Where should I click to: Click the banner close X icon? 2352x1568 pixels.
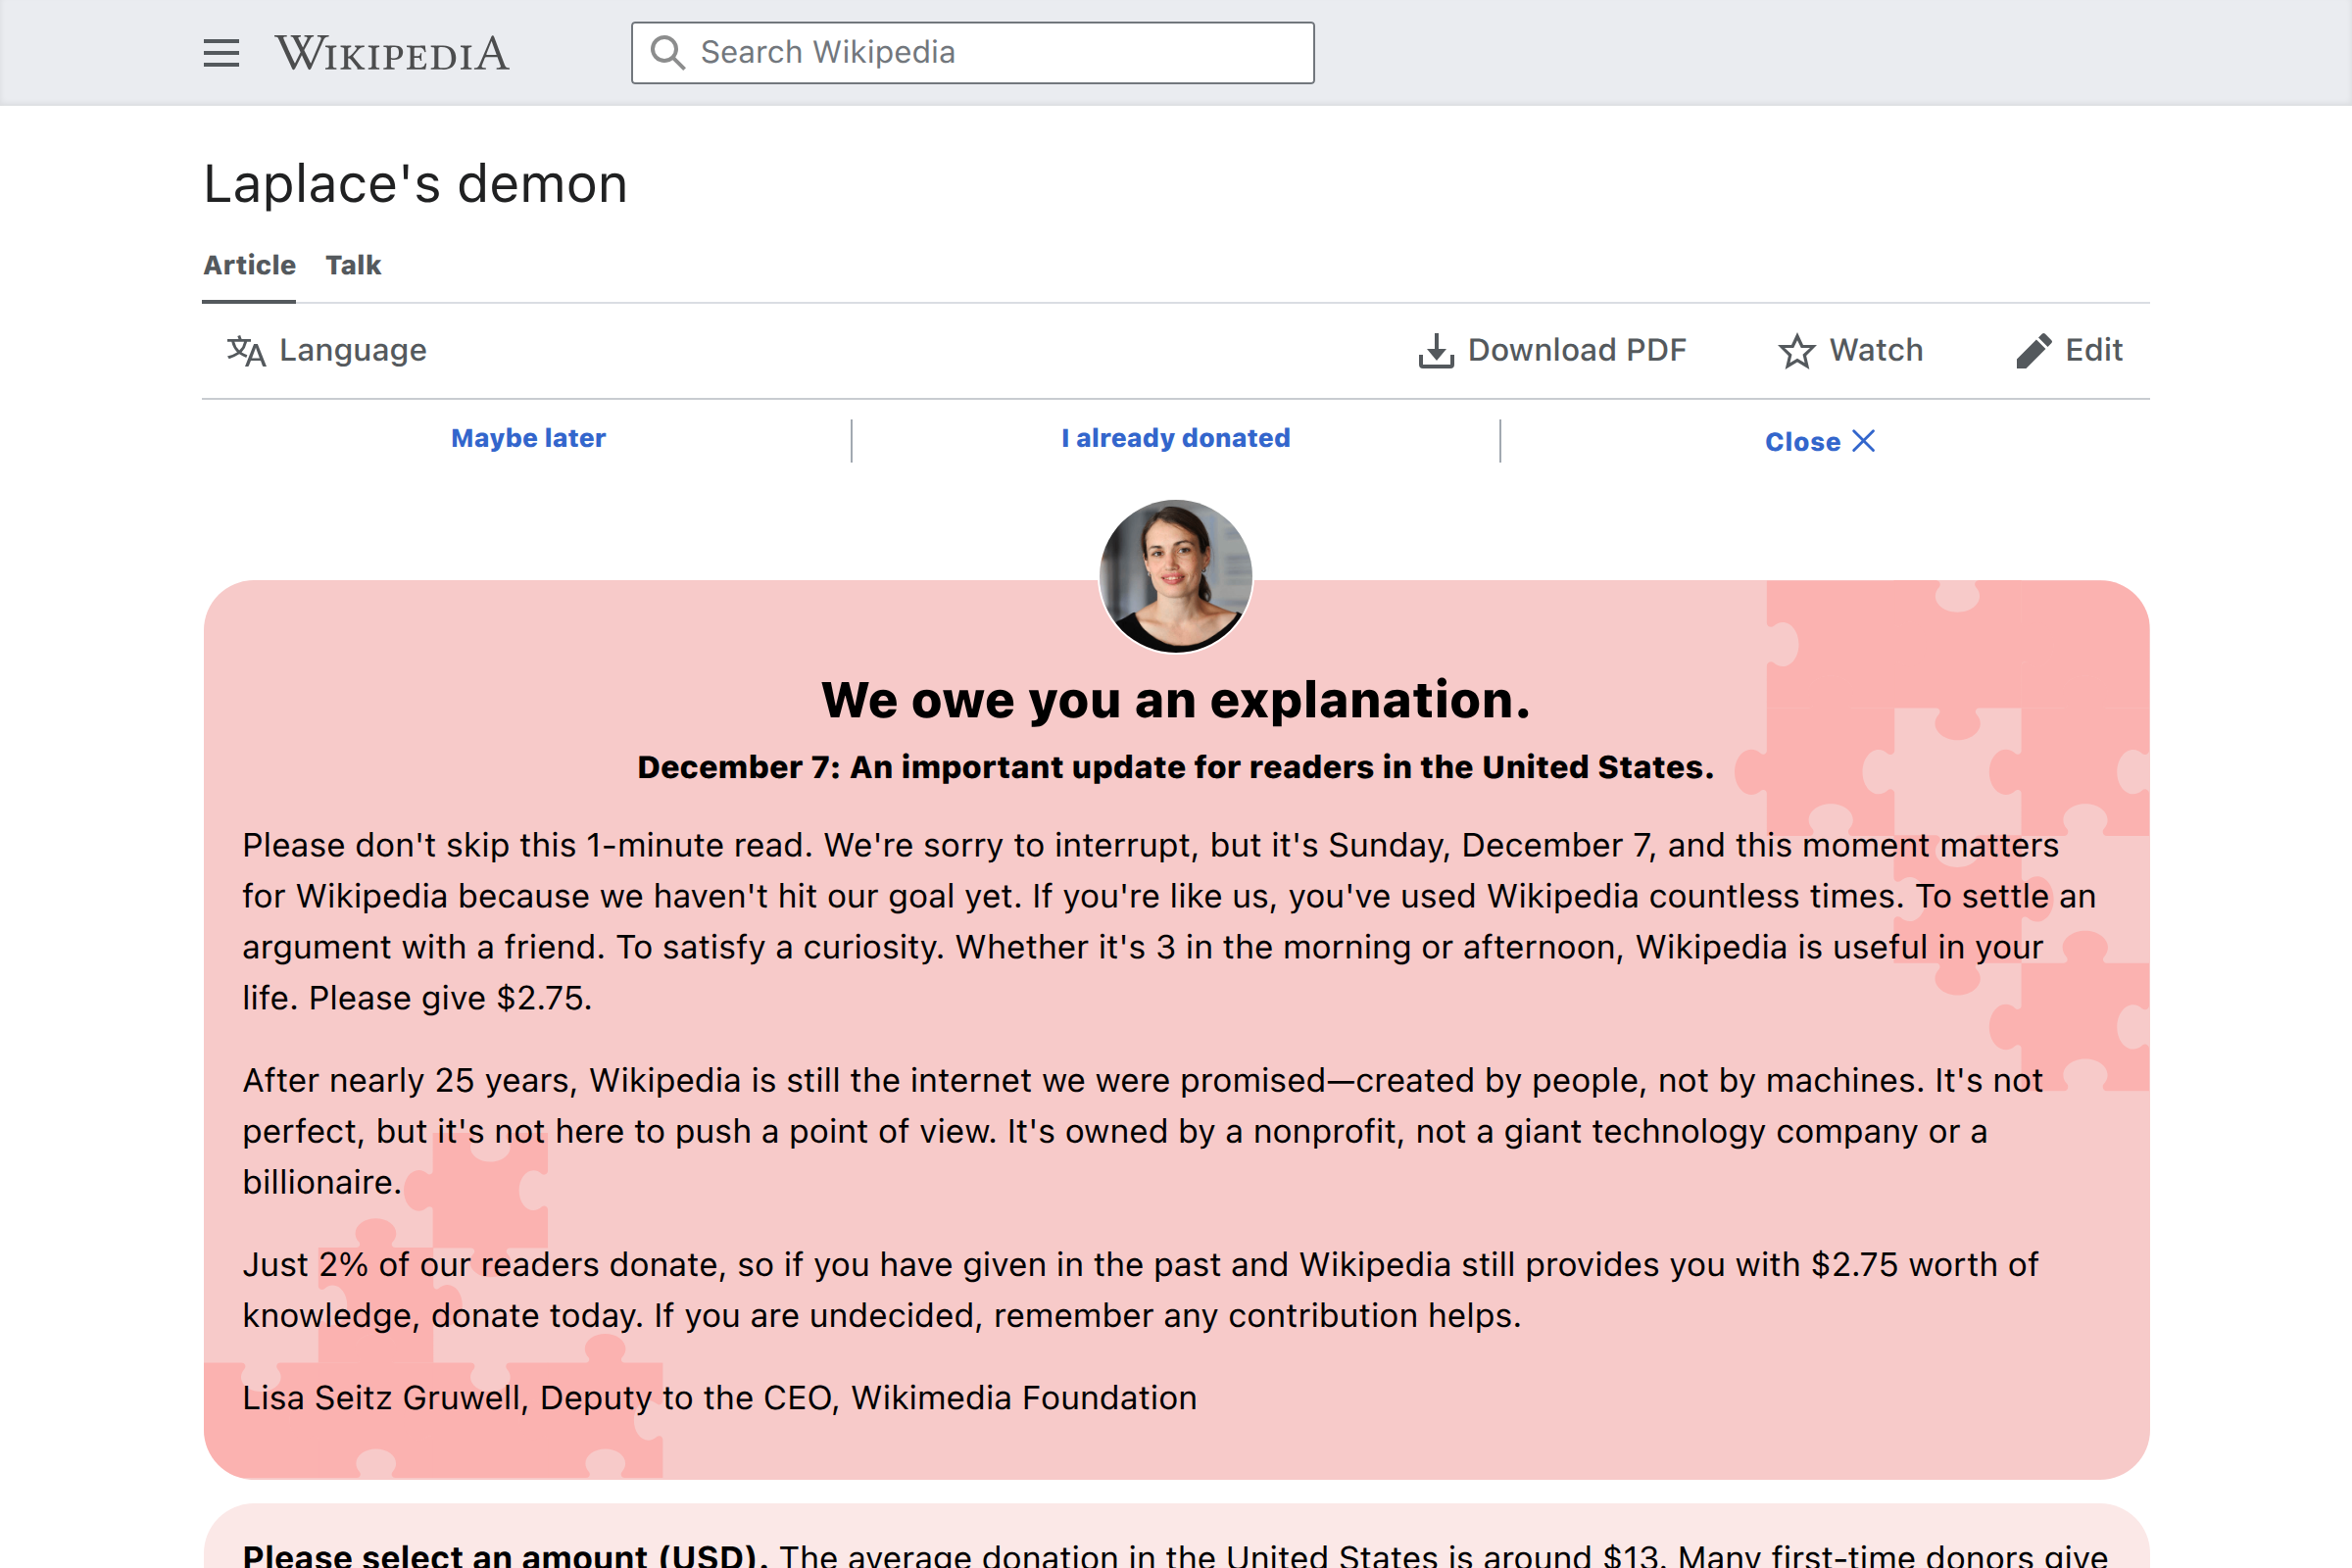click(1863, 441)
